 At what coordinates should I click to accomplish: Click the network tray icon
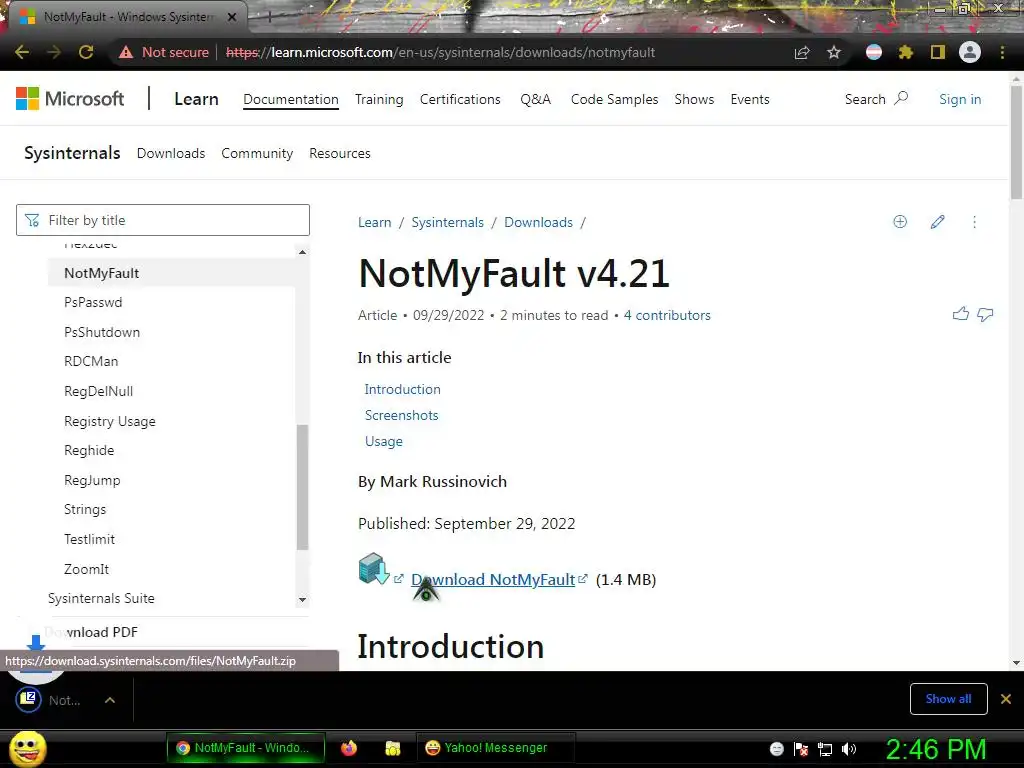click(x=825, y=749)
